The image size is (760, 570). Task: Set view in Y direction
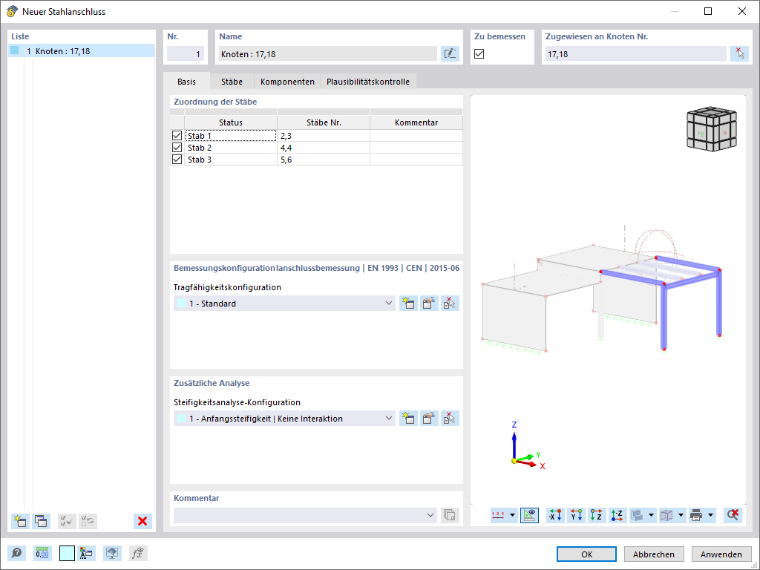[x=576, y=515]
